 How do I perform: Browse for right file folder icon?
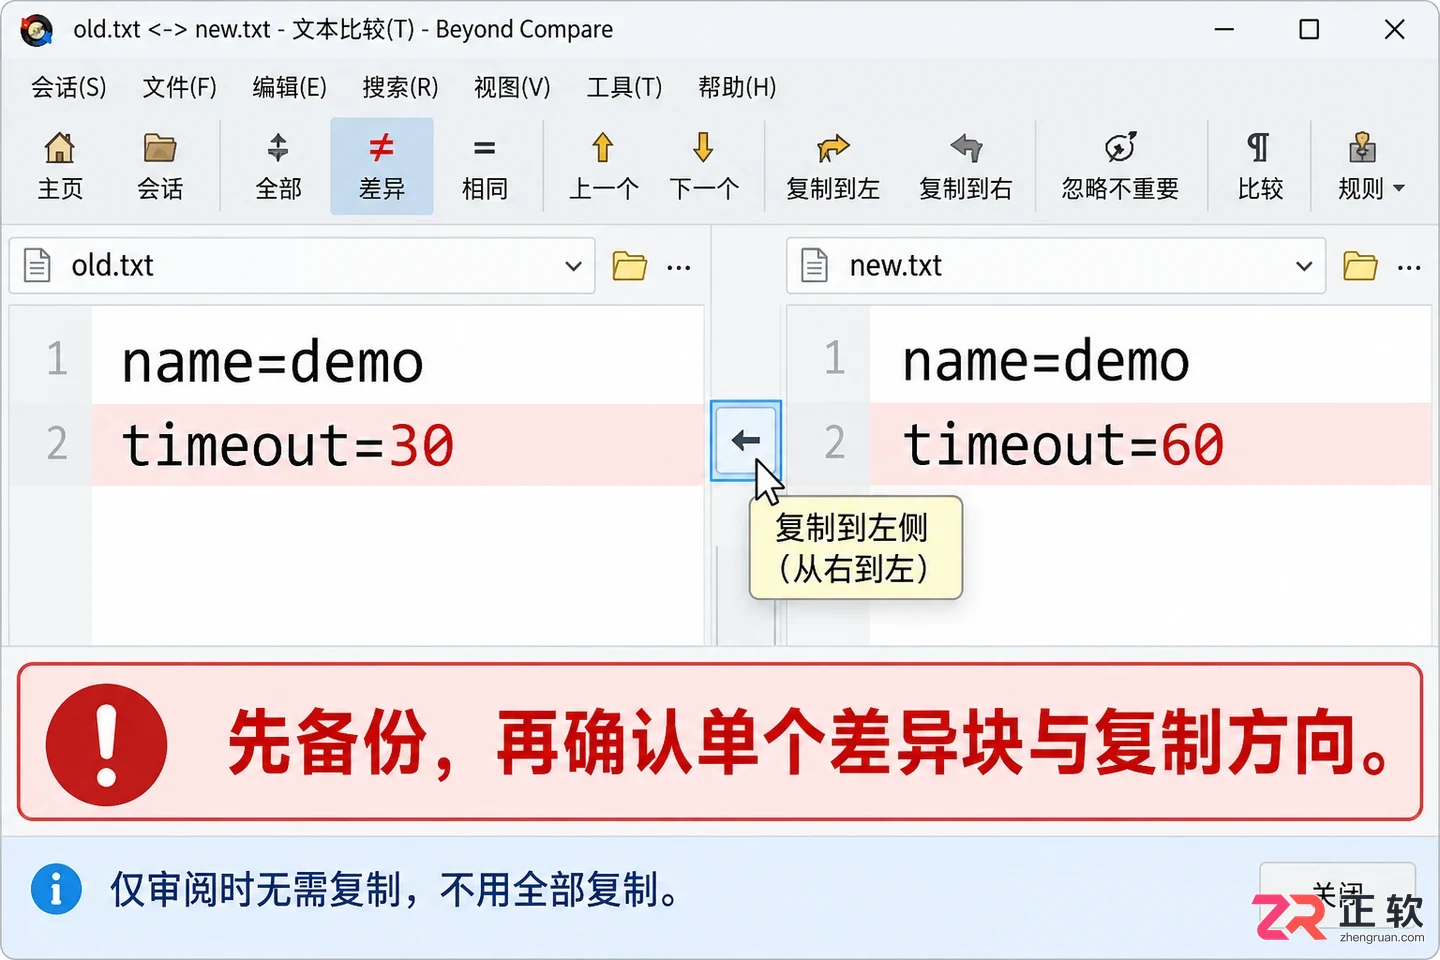tap(1360, 266)
